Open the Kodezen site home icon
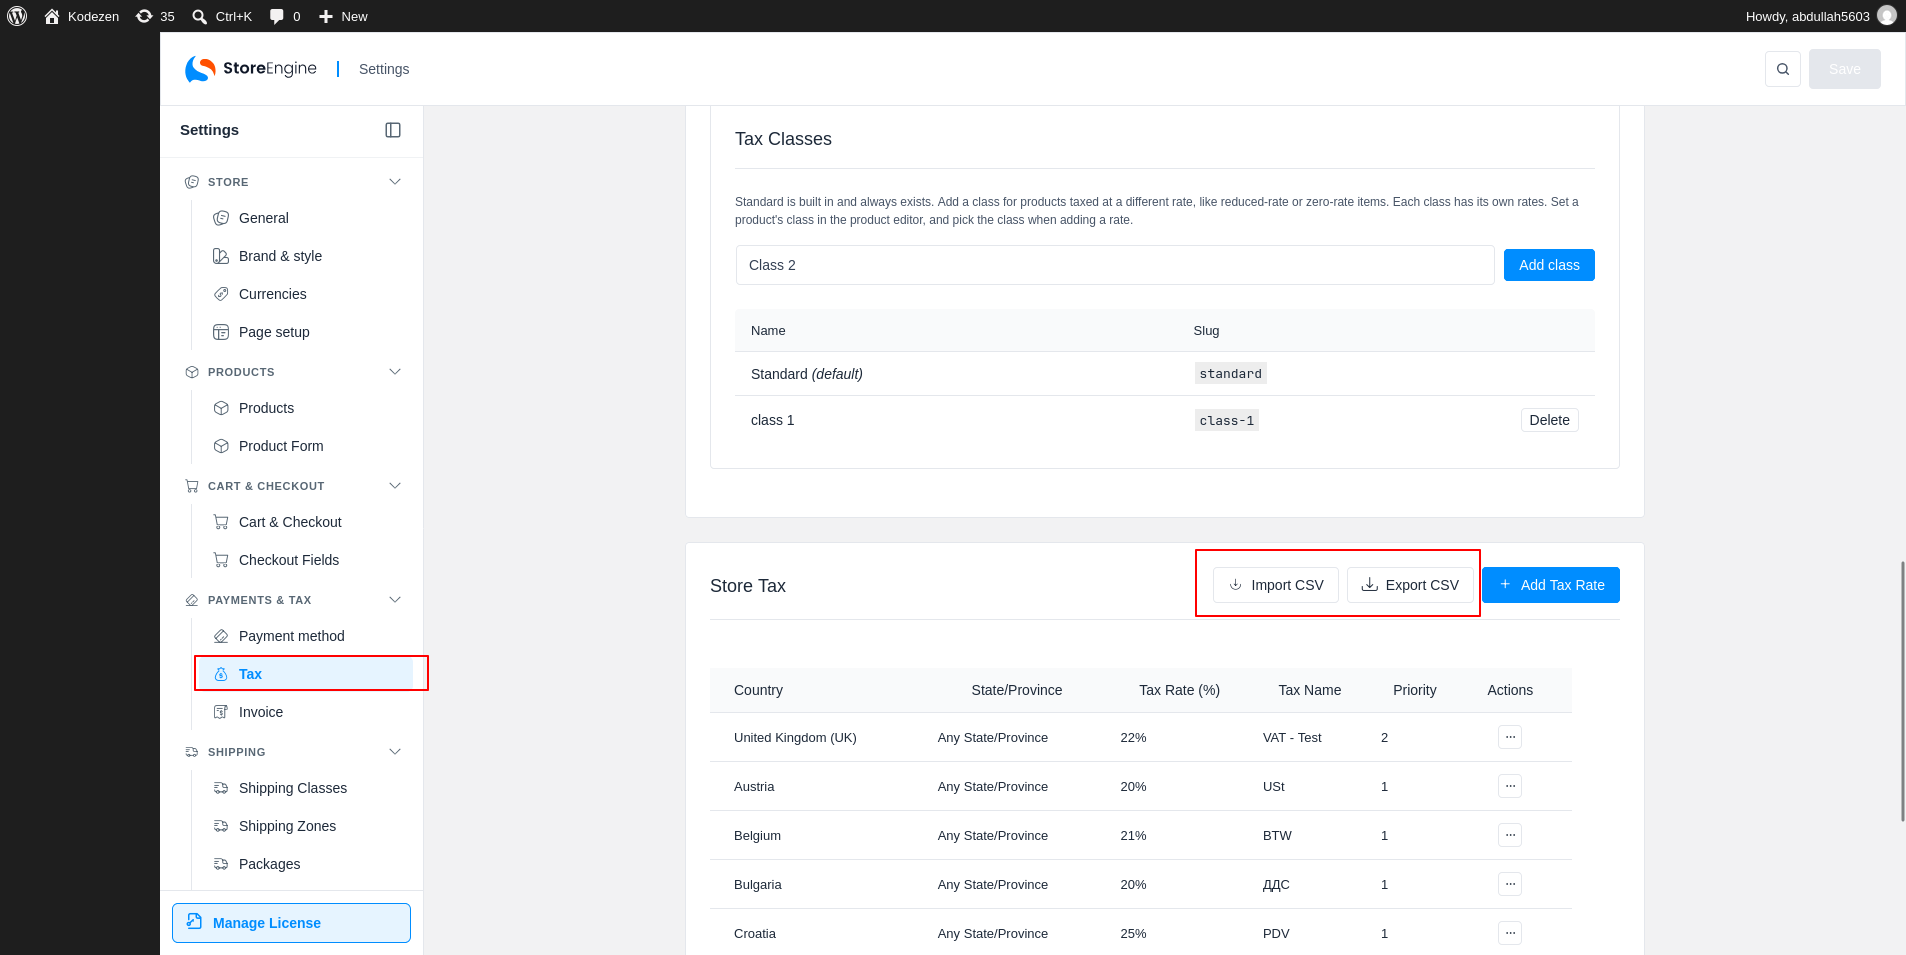This screenshot has height=955, width=1906. (x=52, y=16)
